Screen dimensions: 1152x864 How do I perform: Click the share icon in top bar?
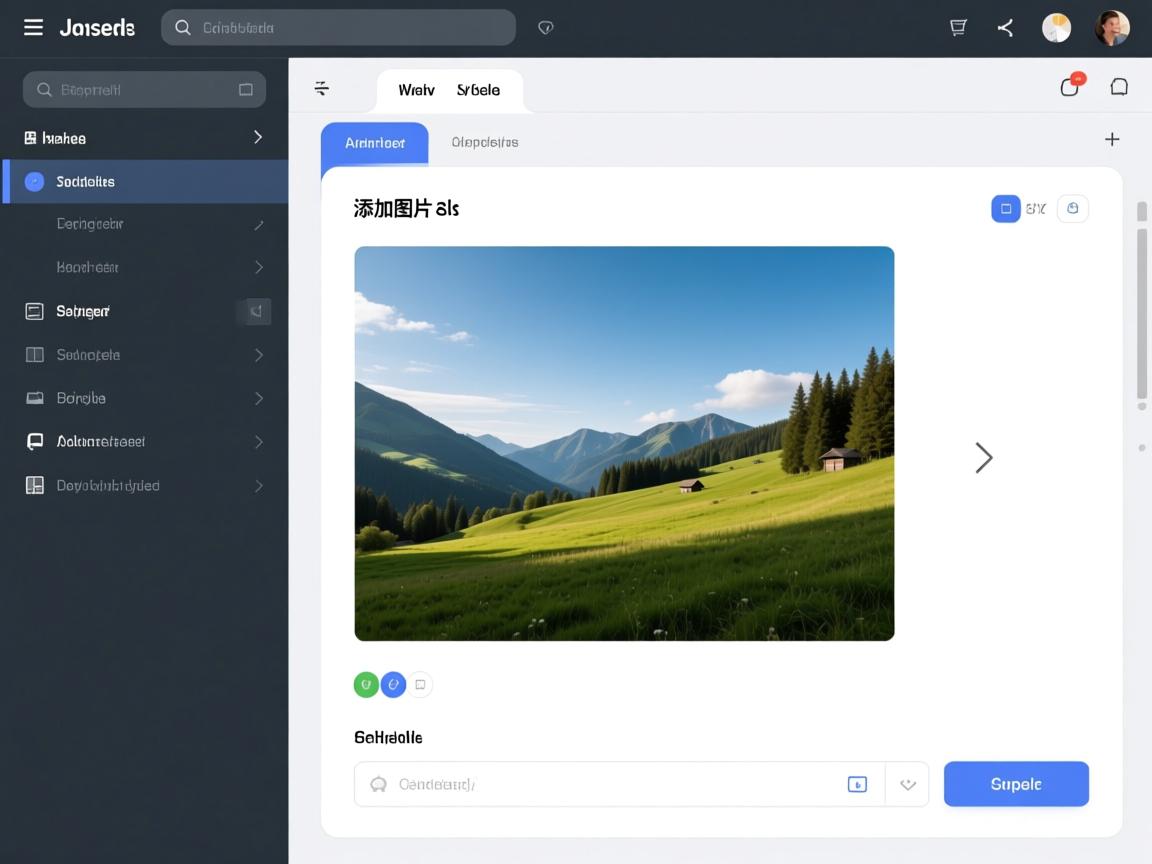tap(1005, 28)
